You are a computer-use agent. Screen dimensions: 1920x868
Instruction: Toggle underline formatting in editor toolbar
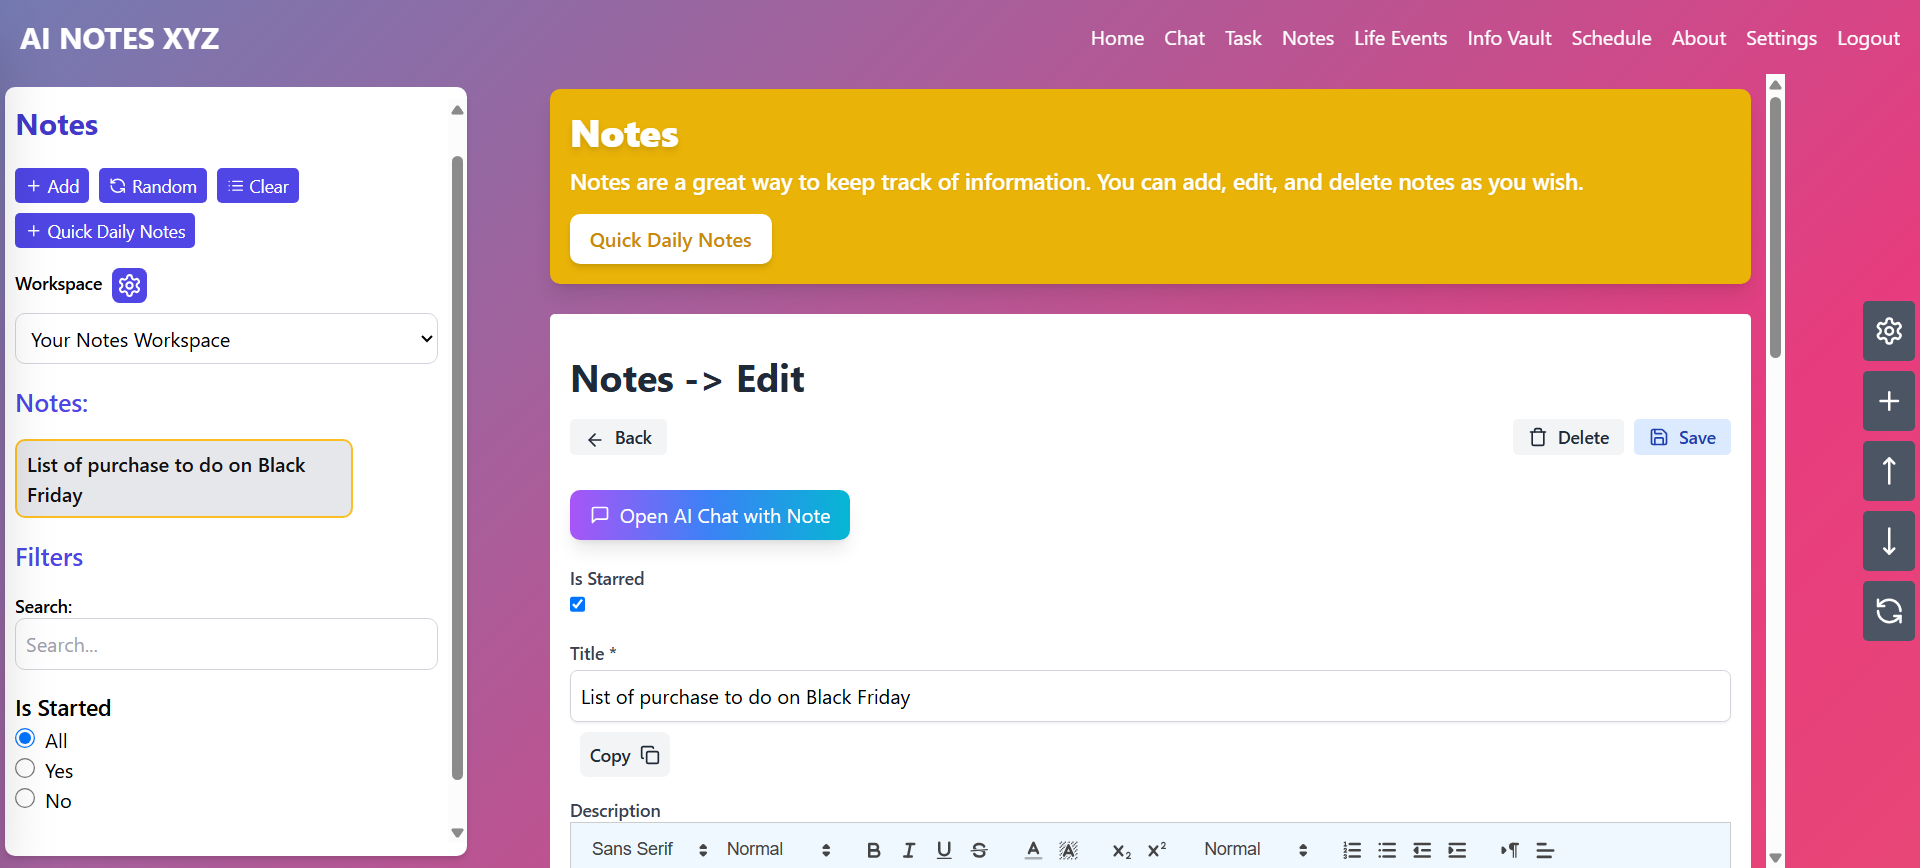943,850
